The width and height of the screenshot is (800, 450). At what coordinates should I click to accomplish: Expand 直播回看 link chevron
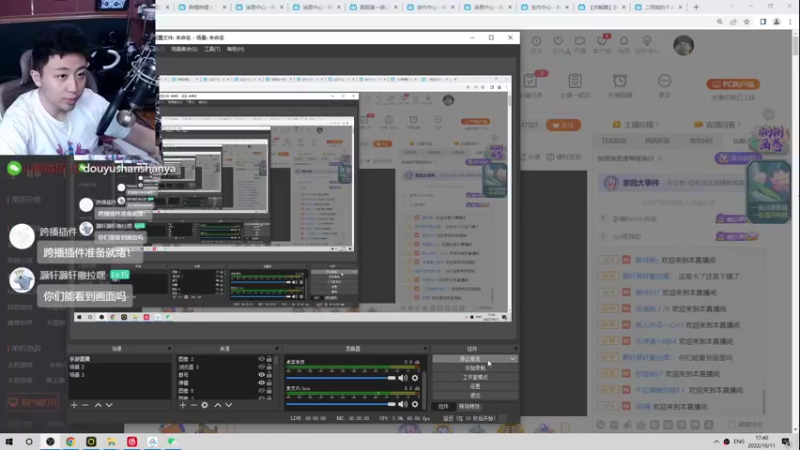pyautogui.click(x=738, y=124)
